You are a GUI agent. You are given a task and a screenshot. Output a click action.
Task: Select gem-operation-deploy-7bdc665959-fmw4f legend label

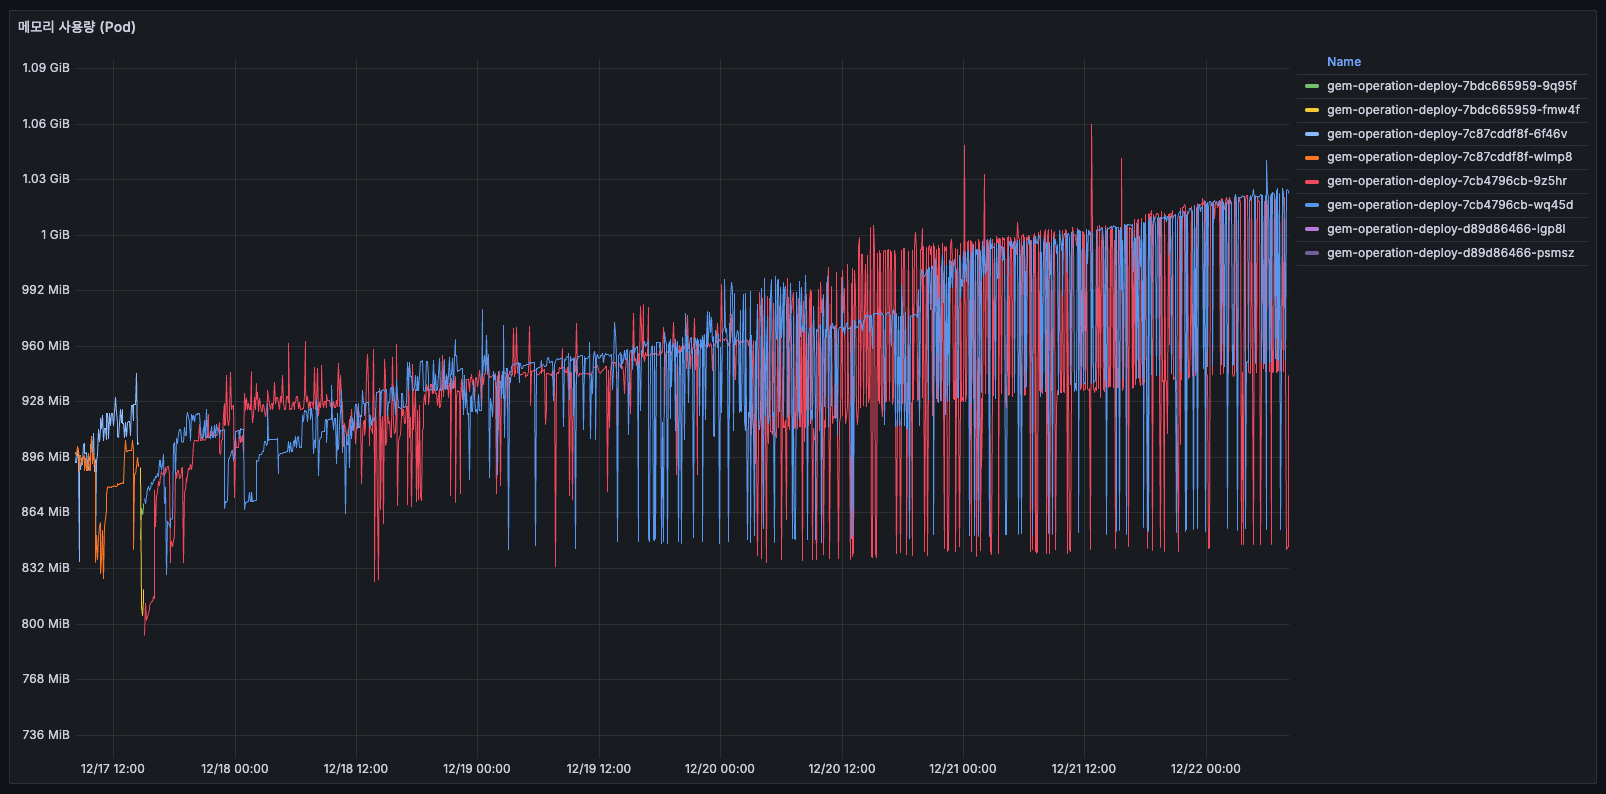(x=1453, y=110)
